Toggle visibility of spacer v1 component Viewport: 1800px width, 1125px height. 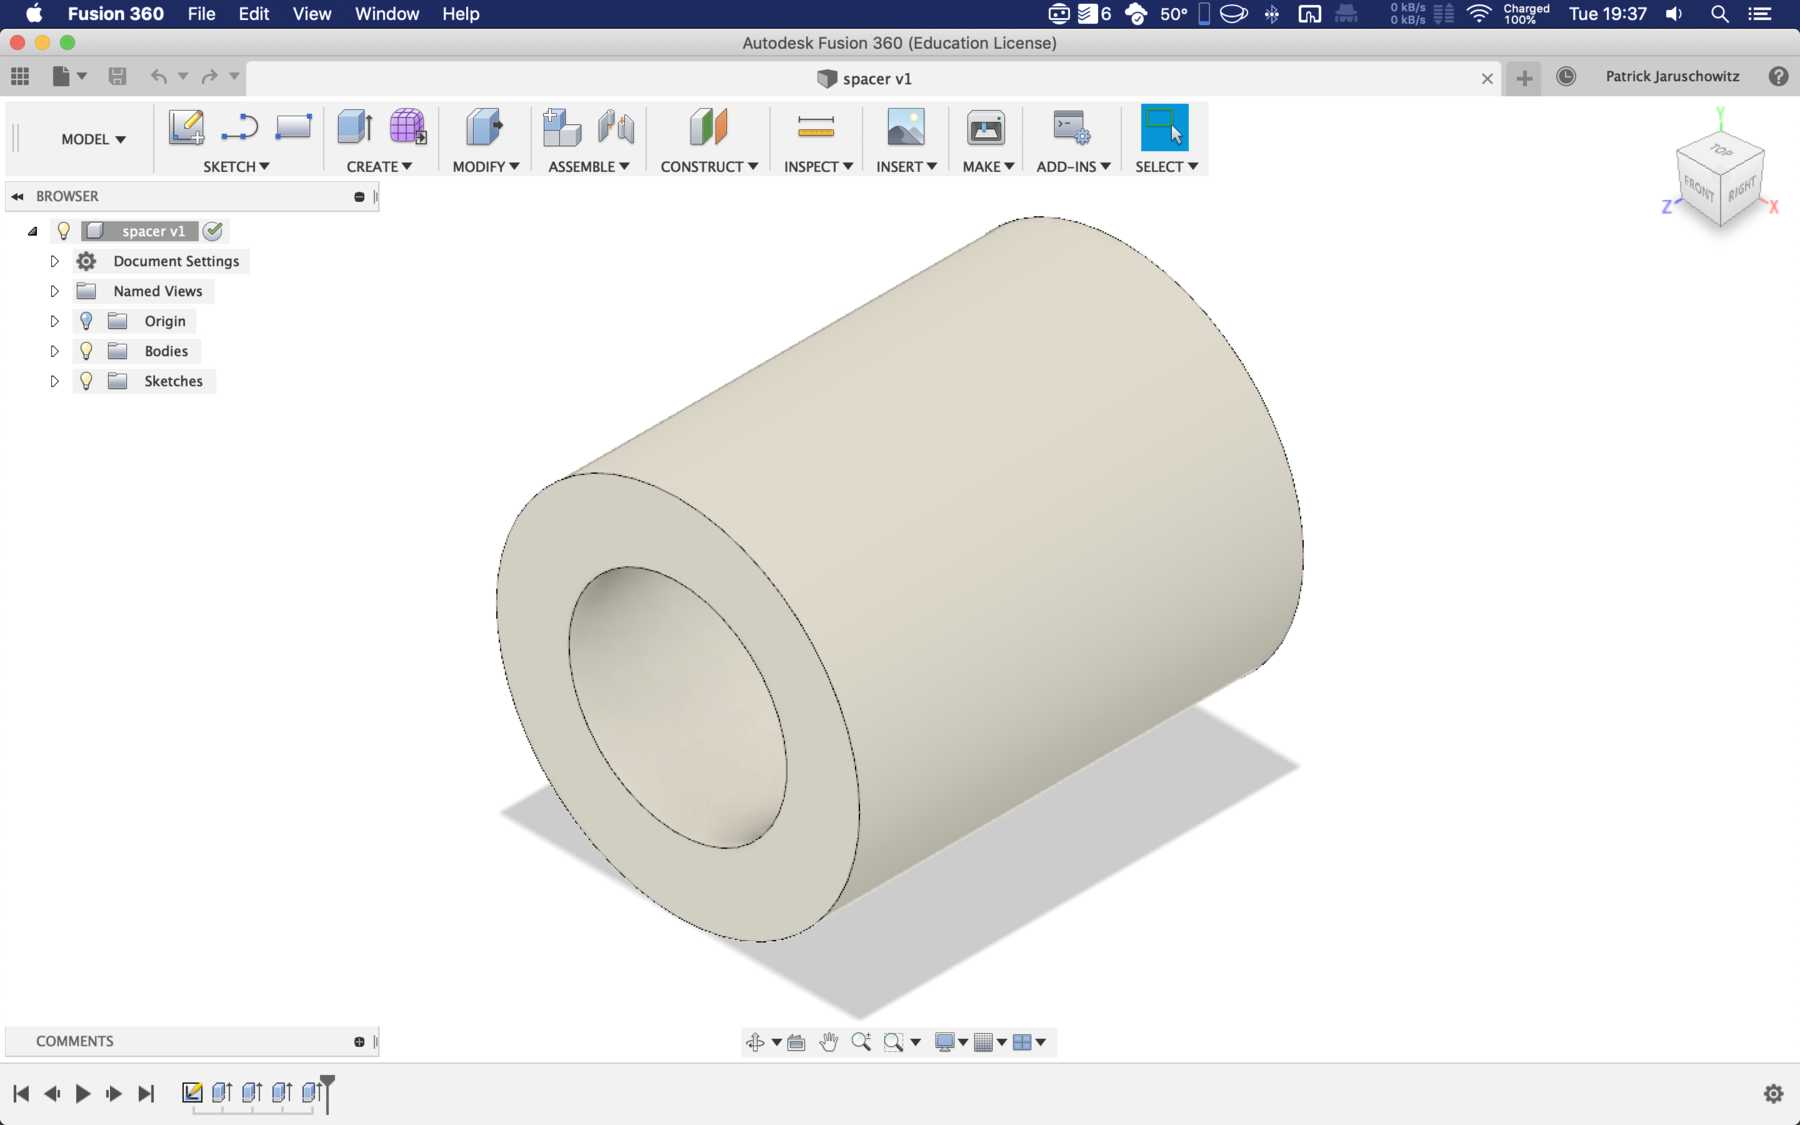(x=64, y=231)
